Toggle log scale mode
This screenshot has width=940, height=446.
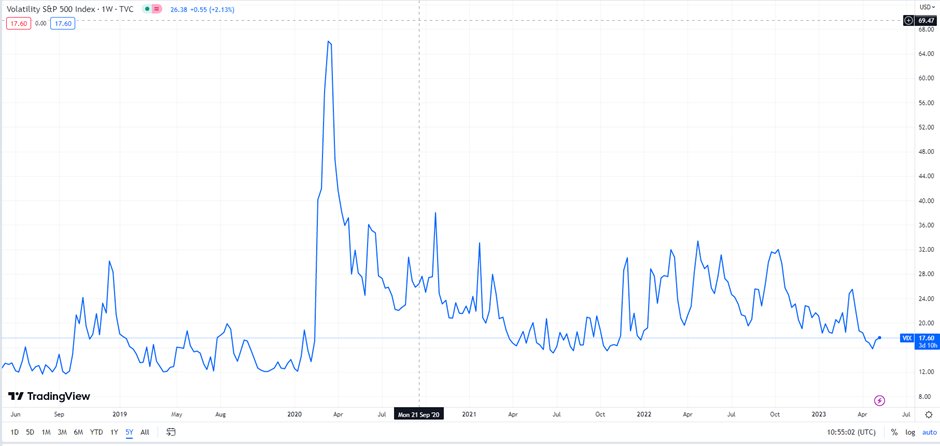(x=910, y=432)
